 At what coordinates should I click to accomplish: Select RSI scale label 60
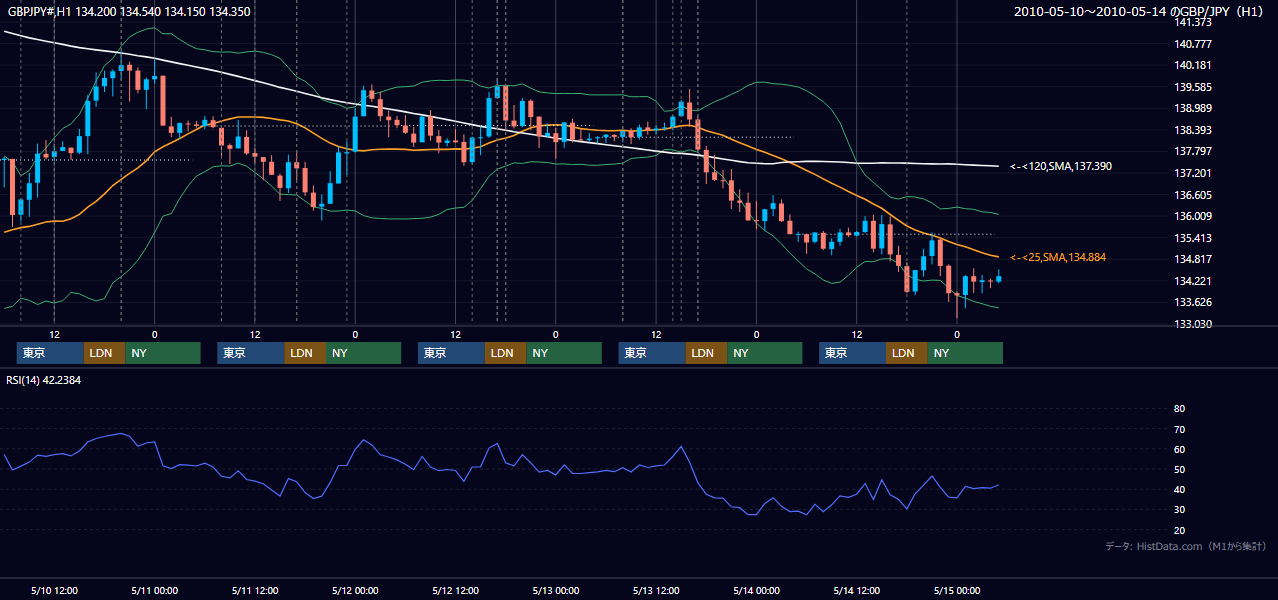click(1179, 449)
